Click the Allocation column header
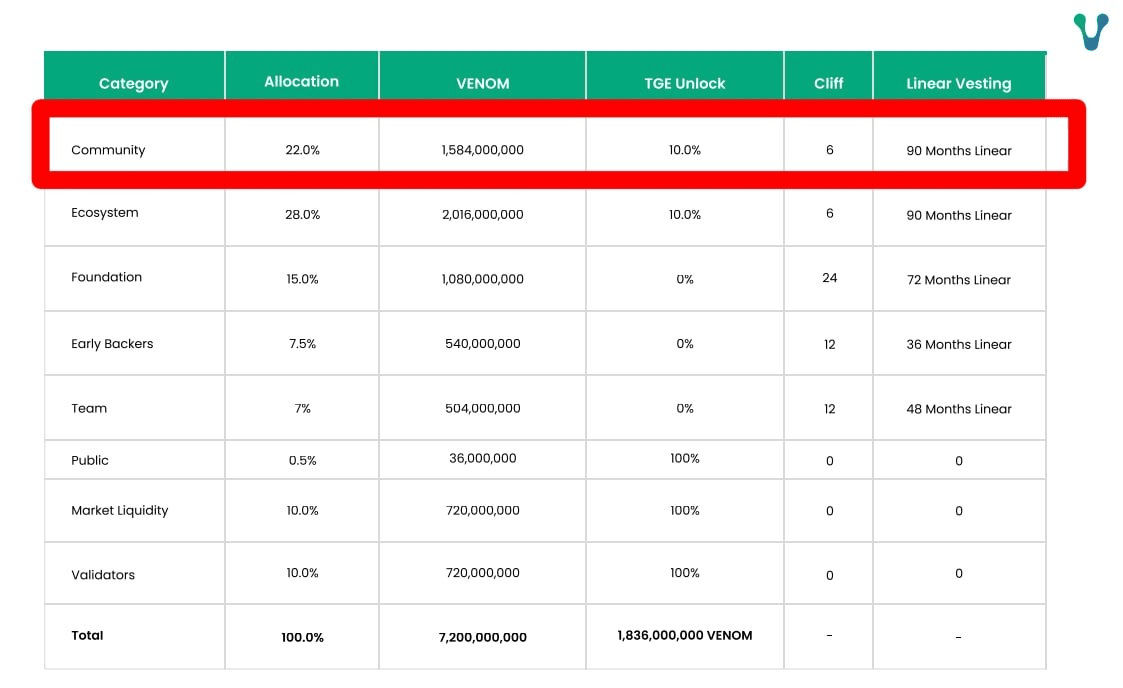 coord(301,82)
